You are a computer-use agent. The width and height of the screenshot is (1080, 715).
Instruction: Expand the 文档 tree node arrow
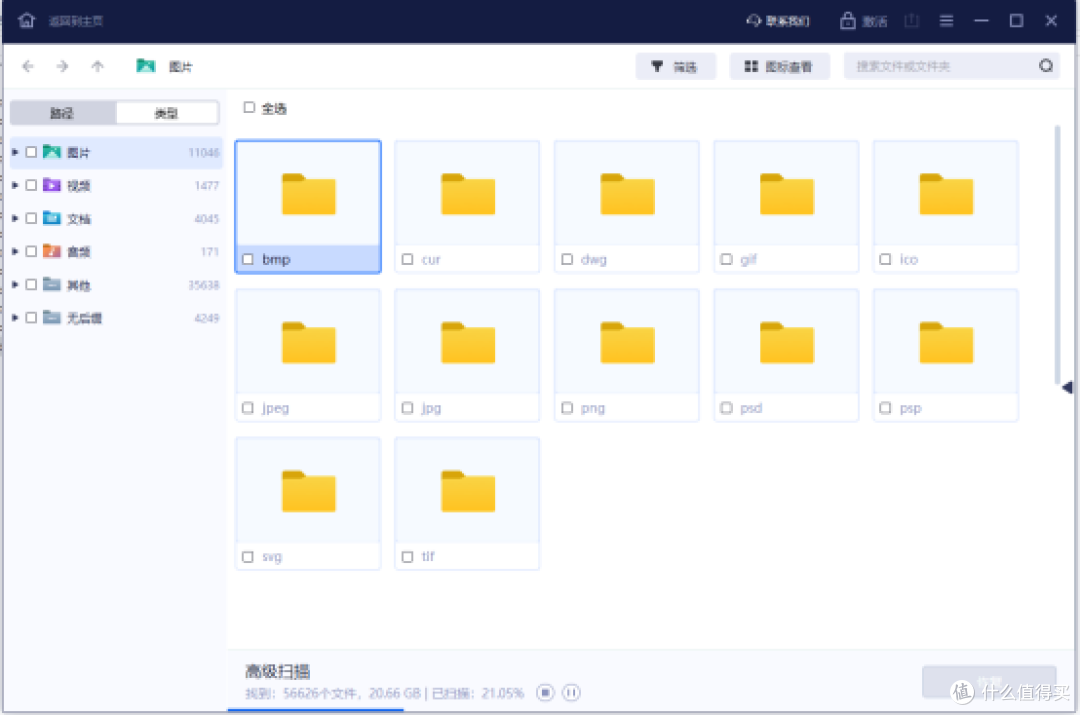pos(15,218)
